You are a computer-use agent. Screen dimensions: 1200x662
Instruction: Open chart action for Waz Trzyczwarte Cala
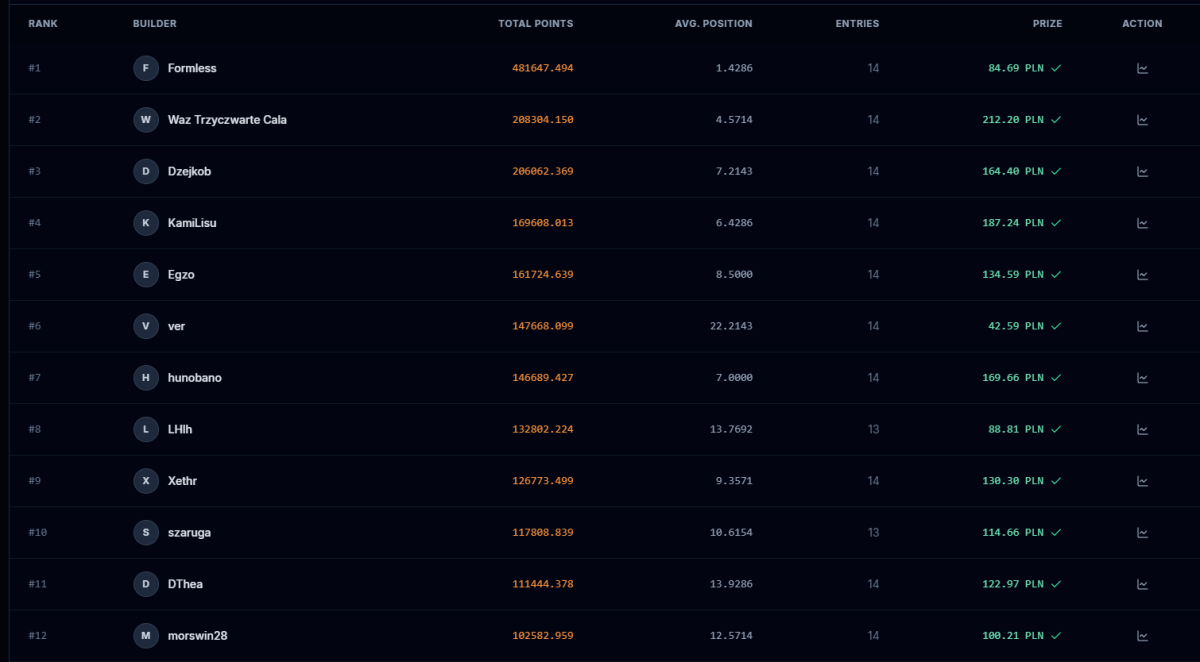[x=1142, y=120]
